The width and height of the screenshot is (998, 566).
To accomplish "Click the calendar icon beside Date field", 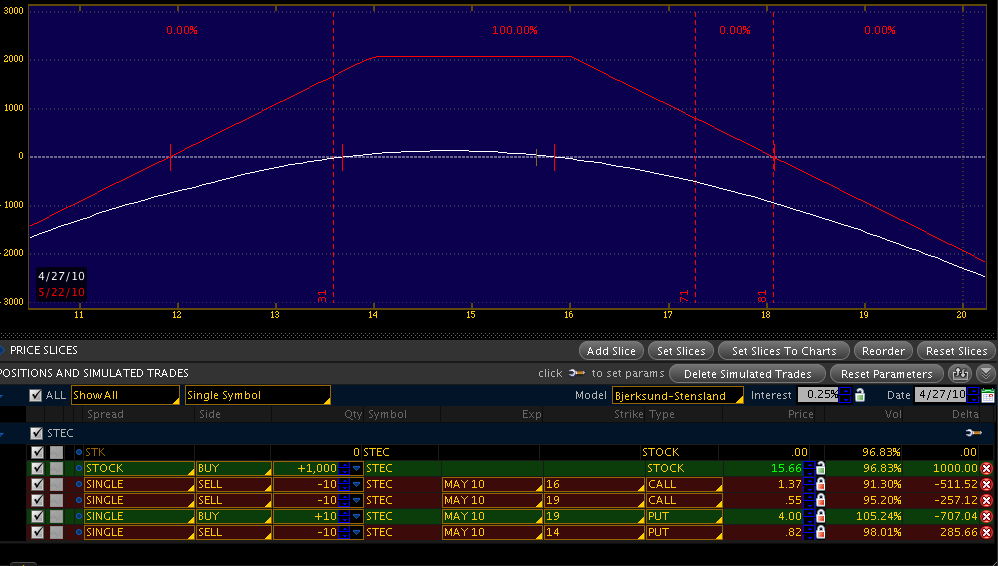I will (988, 395).
